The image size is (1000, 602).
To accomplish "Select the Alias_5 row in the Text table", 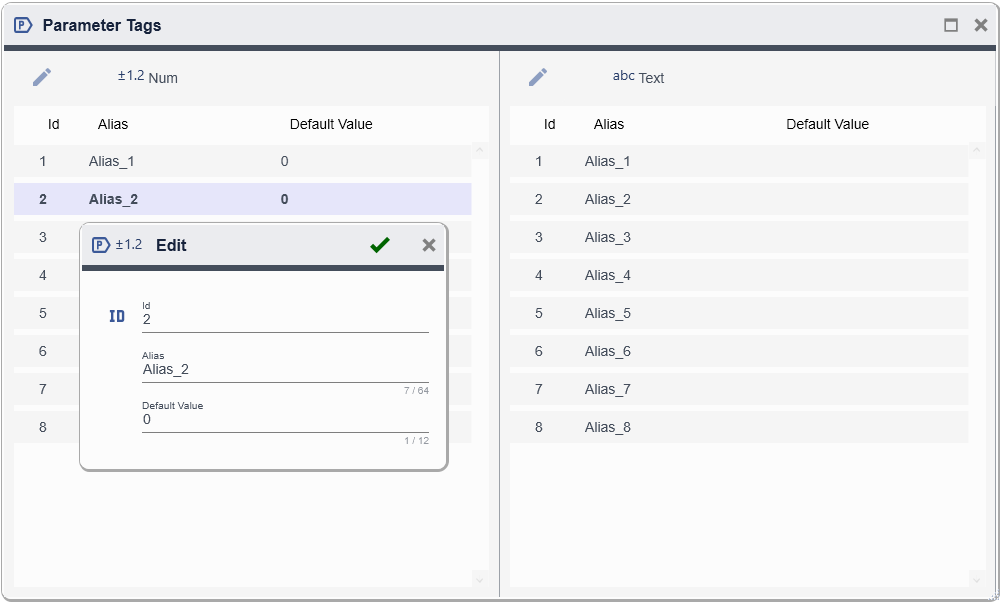I will (x=738, y=313).
